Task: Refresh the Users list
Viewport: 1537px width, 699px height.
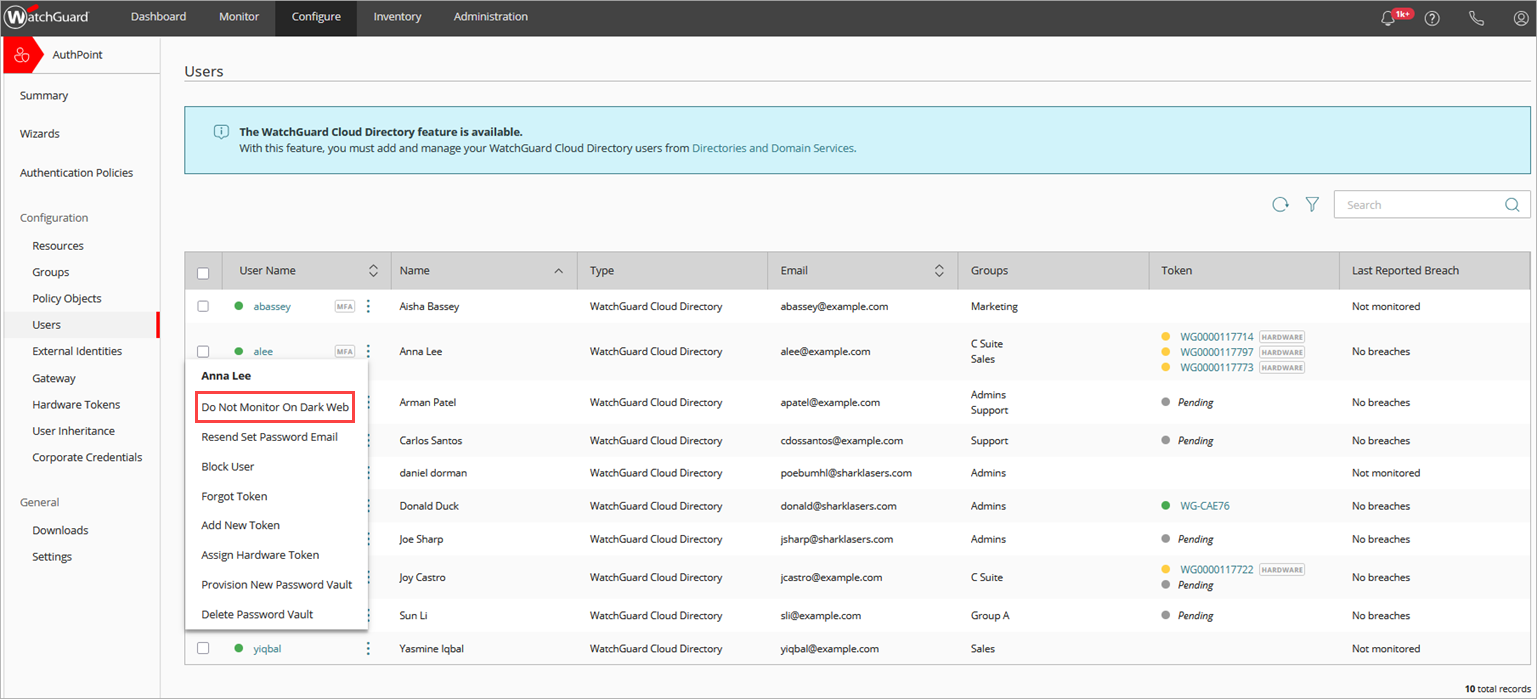Action: (x=1281, y=204)
